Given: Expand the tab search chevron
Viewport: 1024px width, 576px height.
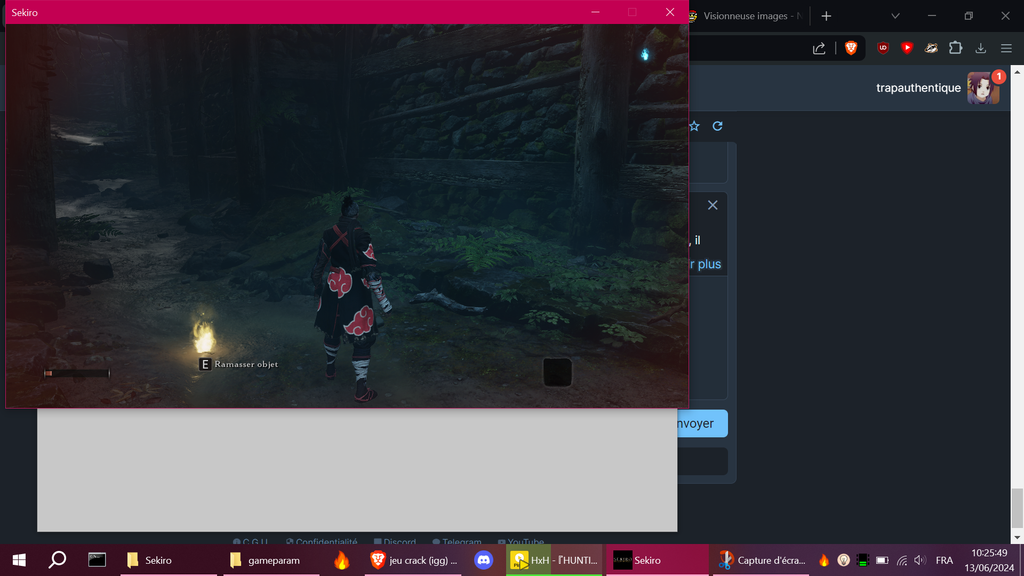Looking at the screenshot, I should click(895, 16).
